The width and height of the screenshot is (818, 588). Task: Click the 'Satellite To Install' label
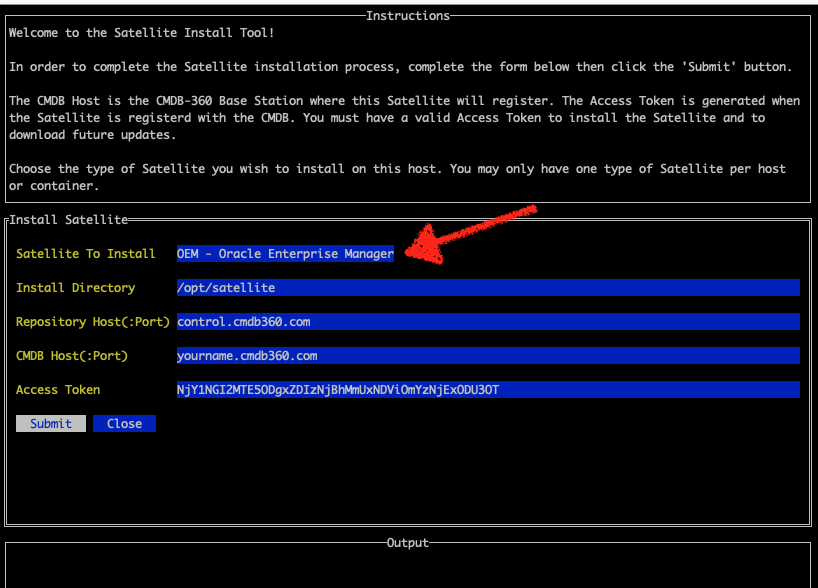86,254
